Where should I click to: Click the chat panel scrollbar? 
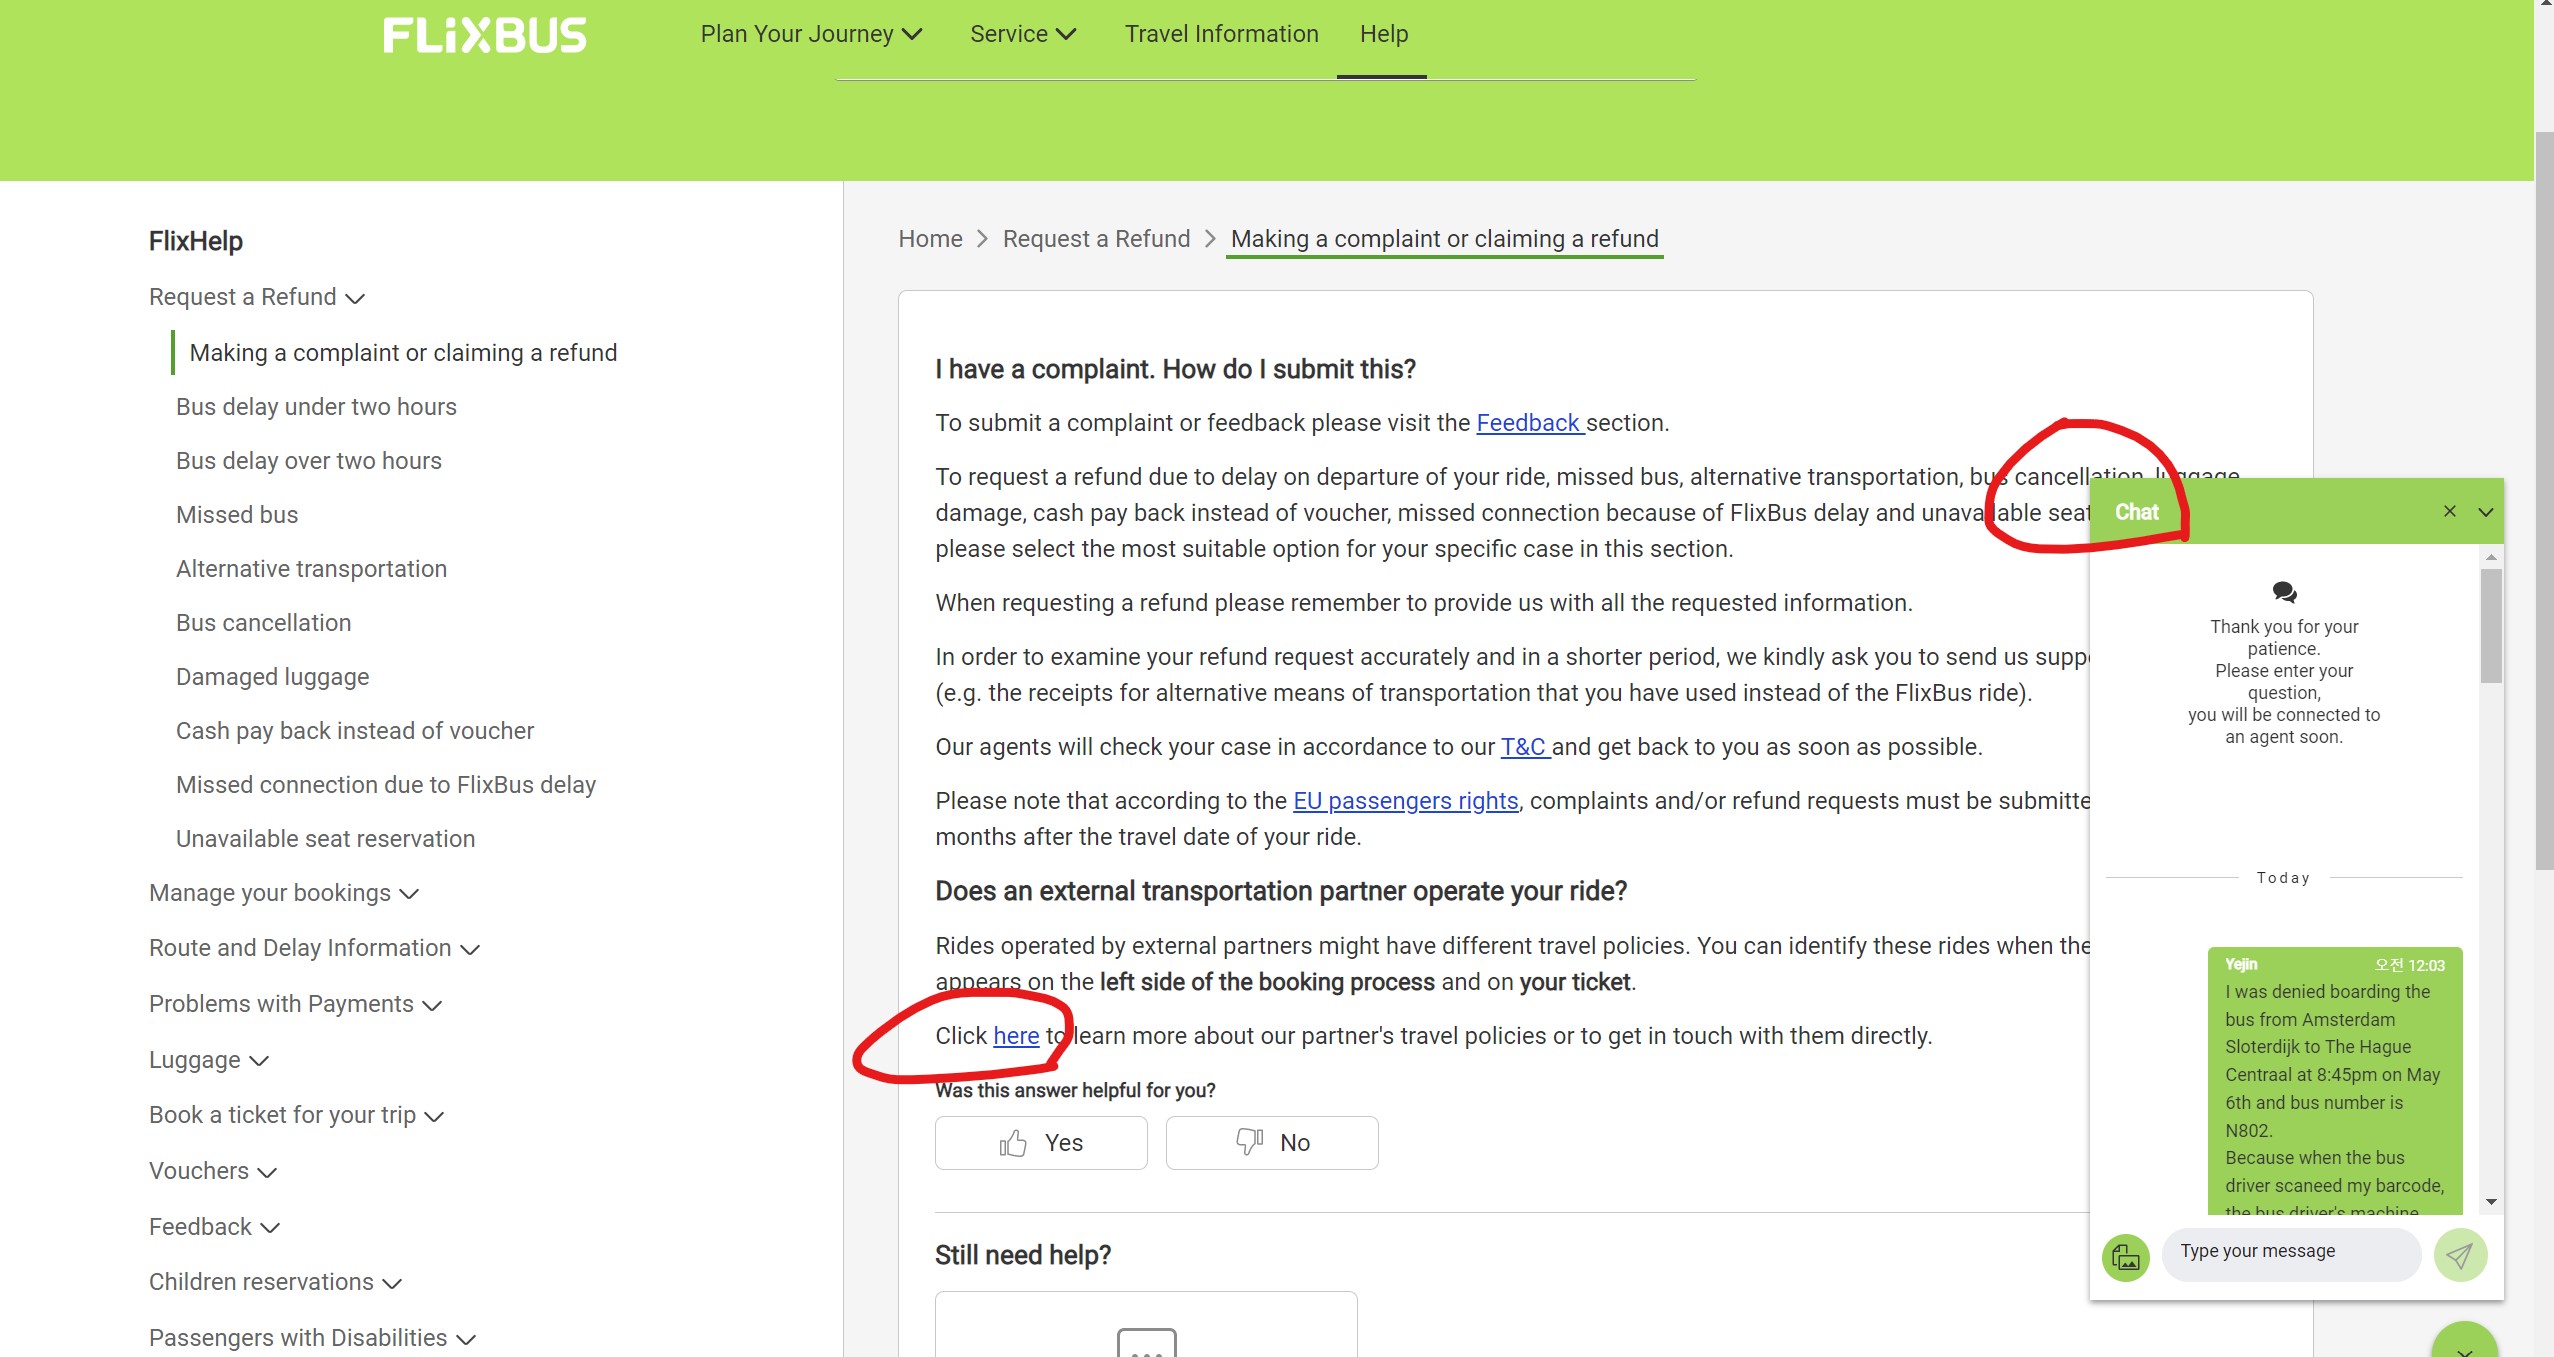click(x=2491, y=626)
